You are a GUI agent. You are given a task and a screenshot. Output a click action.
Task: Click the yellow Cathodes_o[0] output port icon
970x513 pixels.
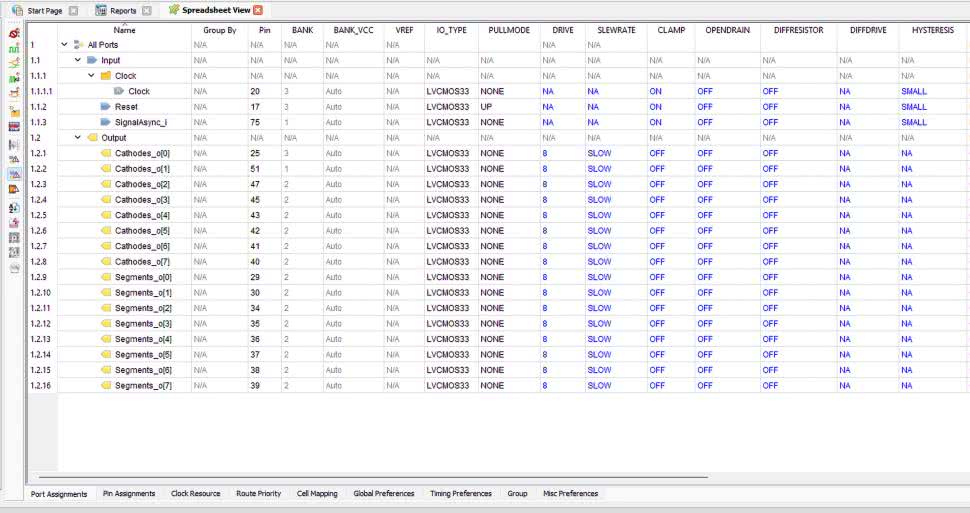click(106, 153)
